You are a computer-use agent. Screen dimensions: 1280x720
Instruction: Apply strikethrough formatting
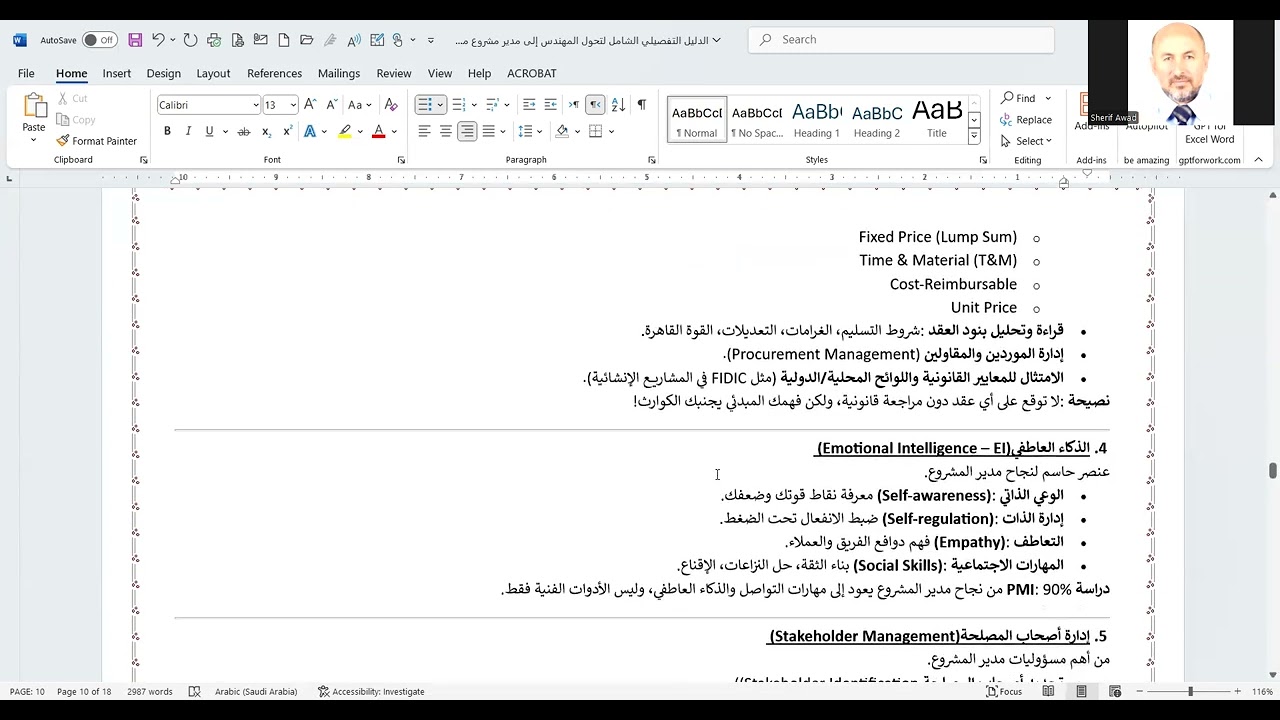[x=244, y=132]
